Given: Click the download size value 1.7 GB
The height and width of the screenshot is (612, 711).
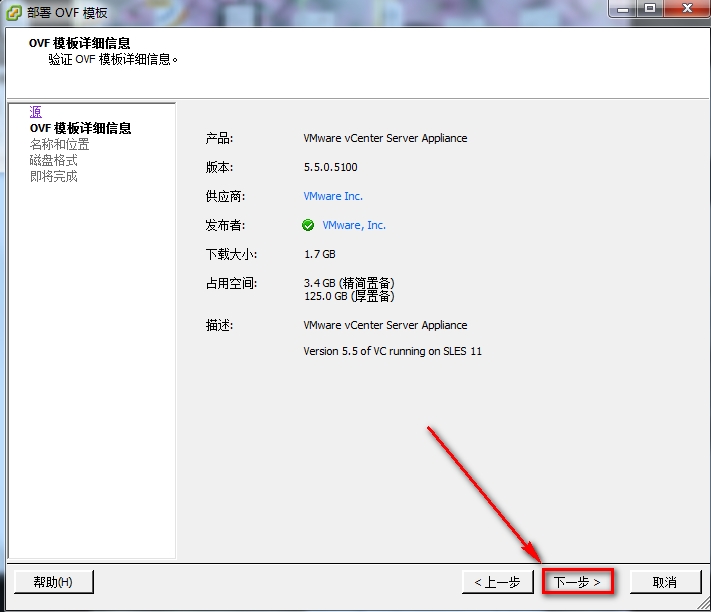Looking at the screenshot, I should (x=320, y=254).
